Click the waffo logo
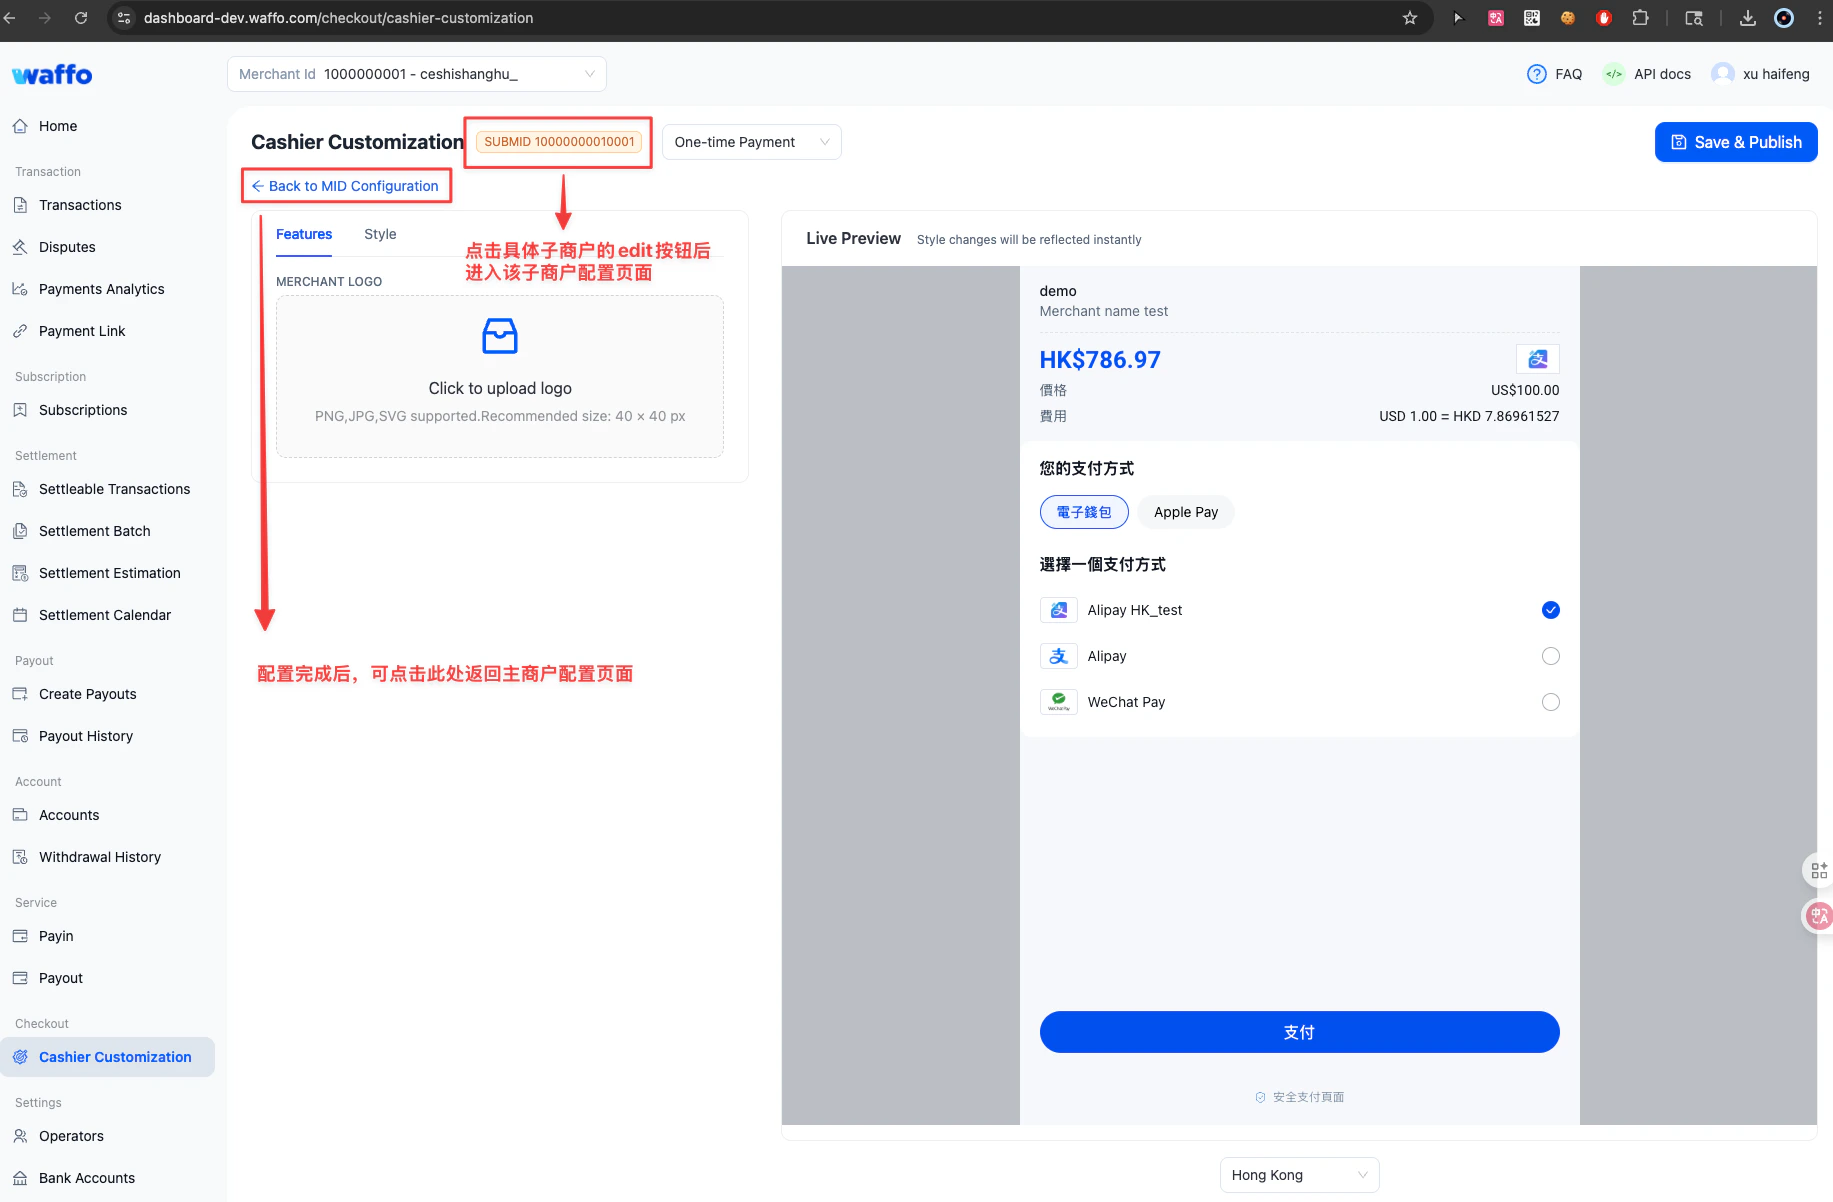Viewport: 1833px width, 1202px height. click(x=52, y=74)
